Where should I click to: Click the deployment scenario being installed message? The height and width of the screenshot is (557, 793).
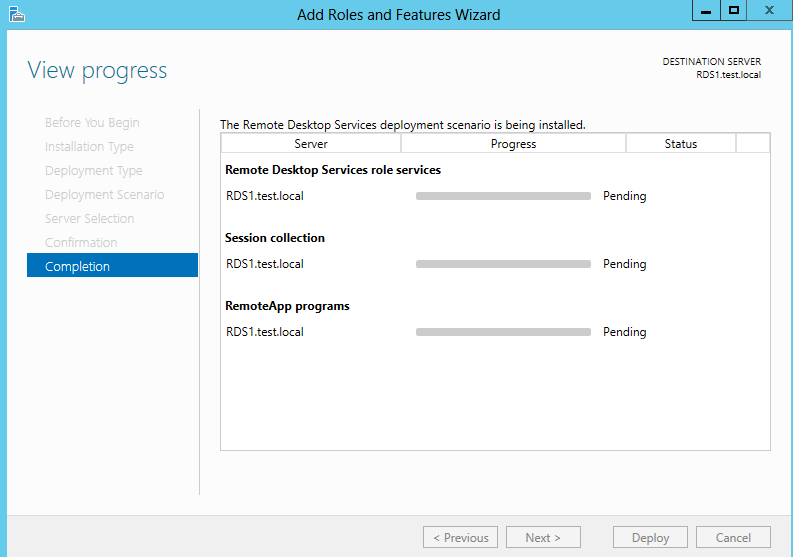(x=403, y=125)
